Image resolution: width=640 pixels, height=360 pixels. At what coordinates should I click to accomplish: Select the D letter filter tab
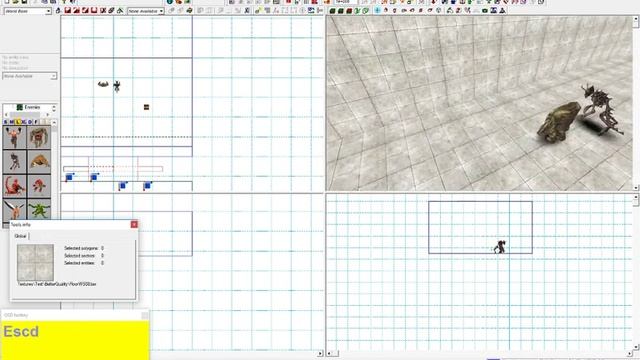30,122
